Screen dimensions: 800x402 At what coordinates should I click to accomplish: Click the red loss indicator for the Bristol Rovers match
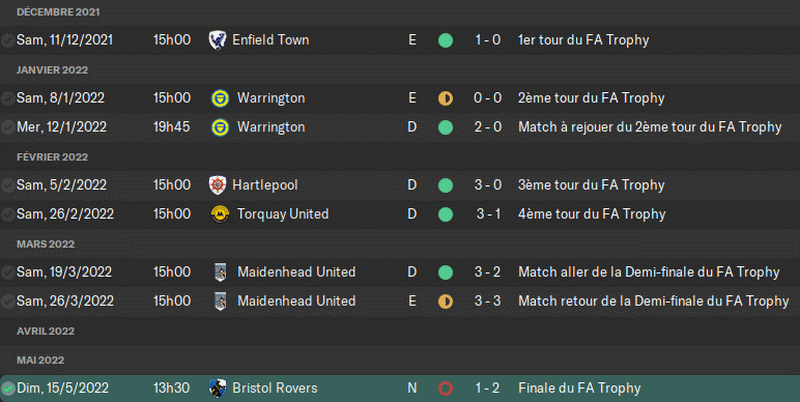point(445,388)
